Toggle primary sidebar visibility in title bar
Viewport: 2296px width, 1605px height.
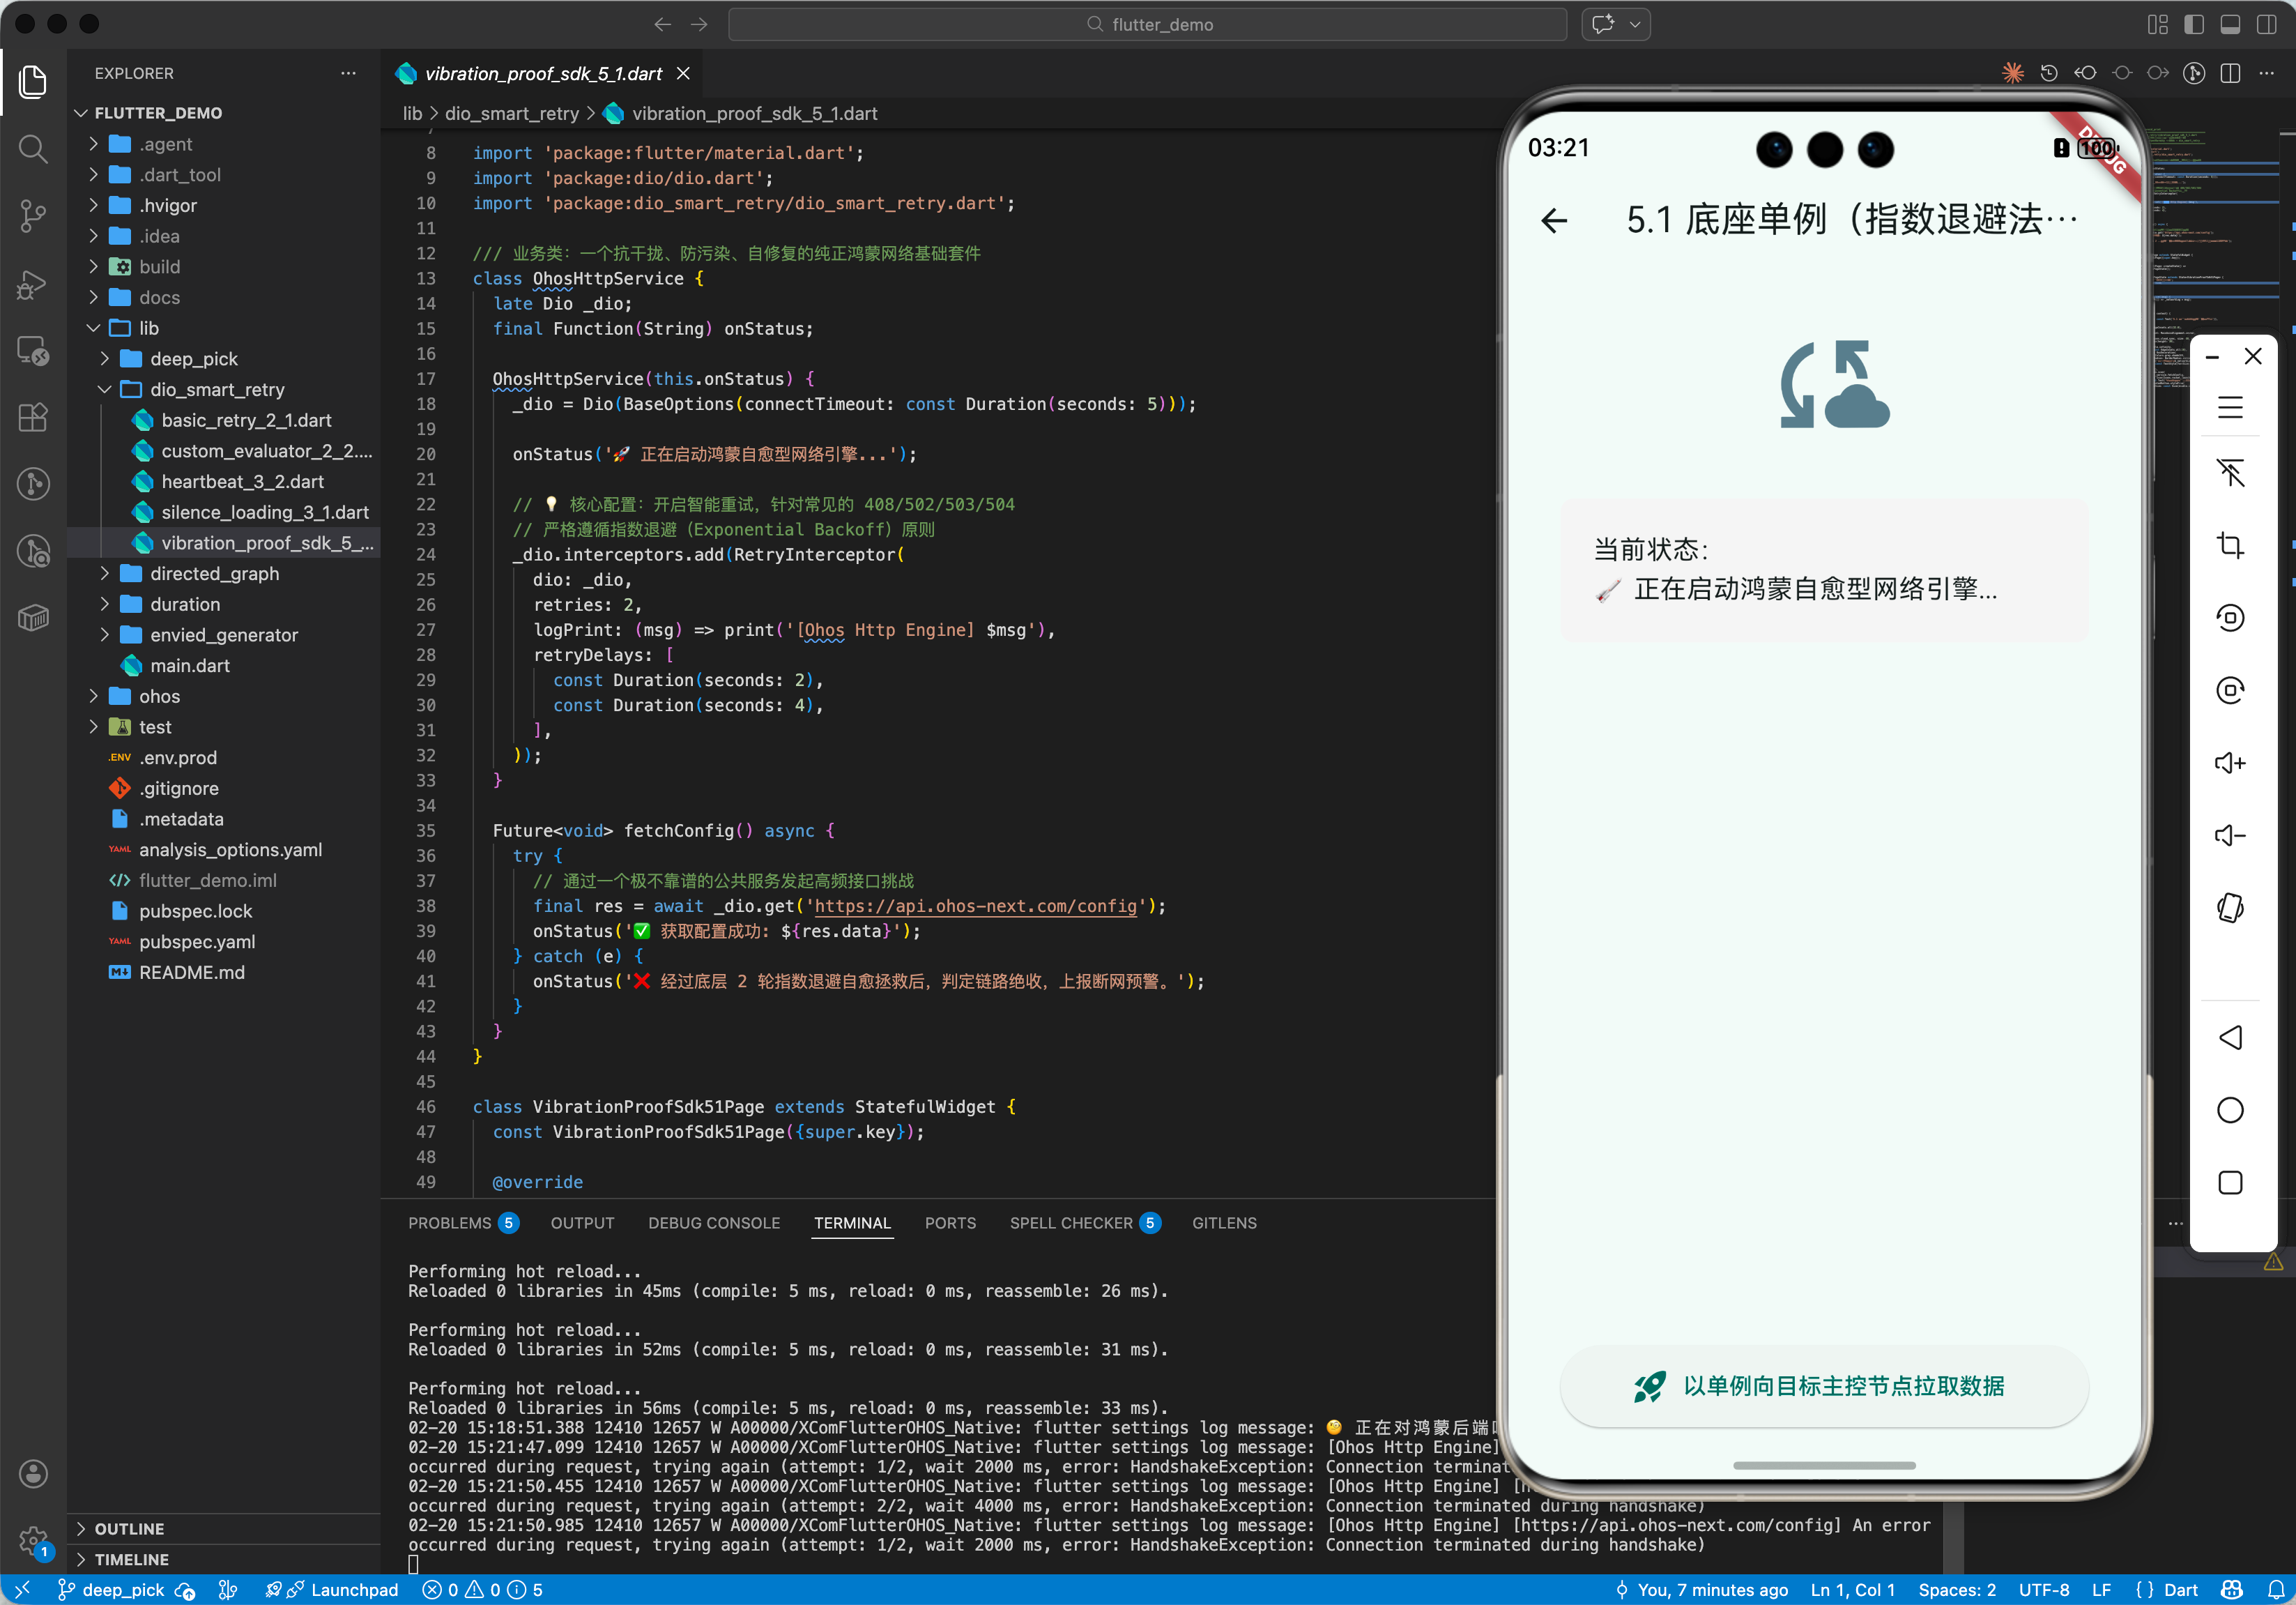click(x=2194, y=24)
